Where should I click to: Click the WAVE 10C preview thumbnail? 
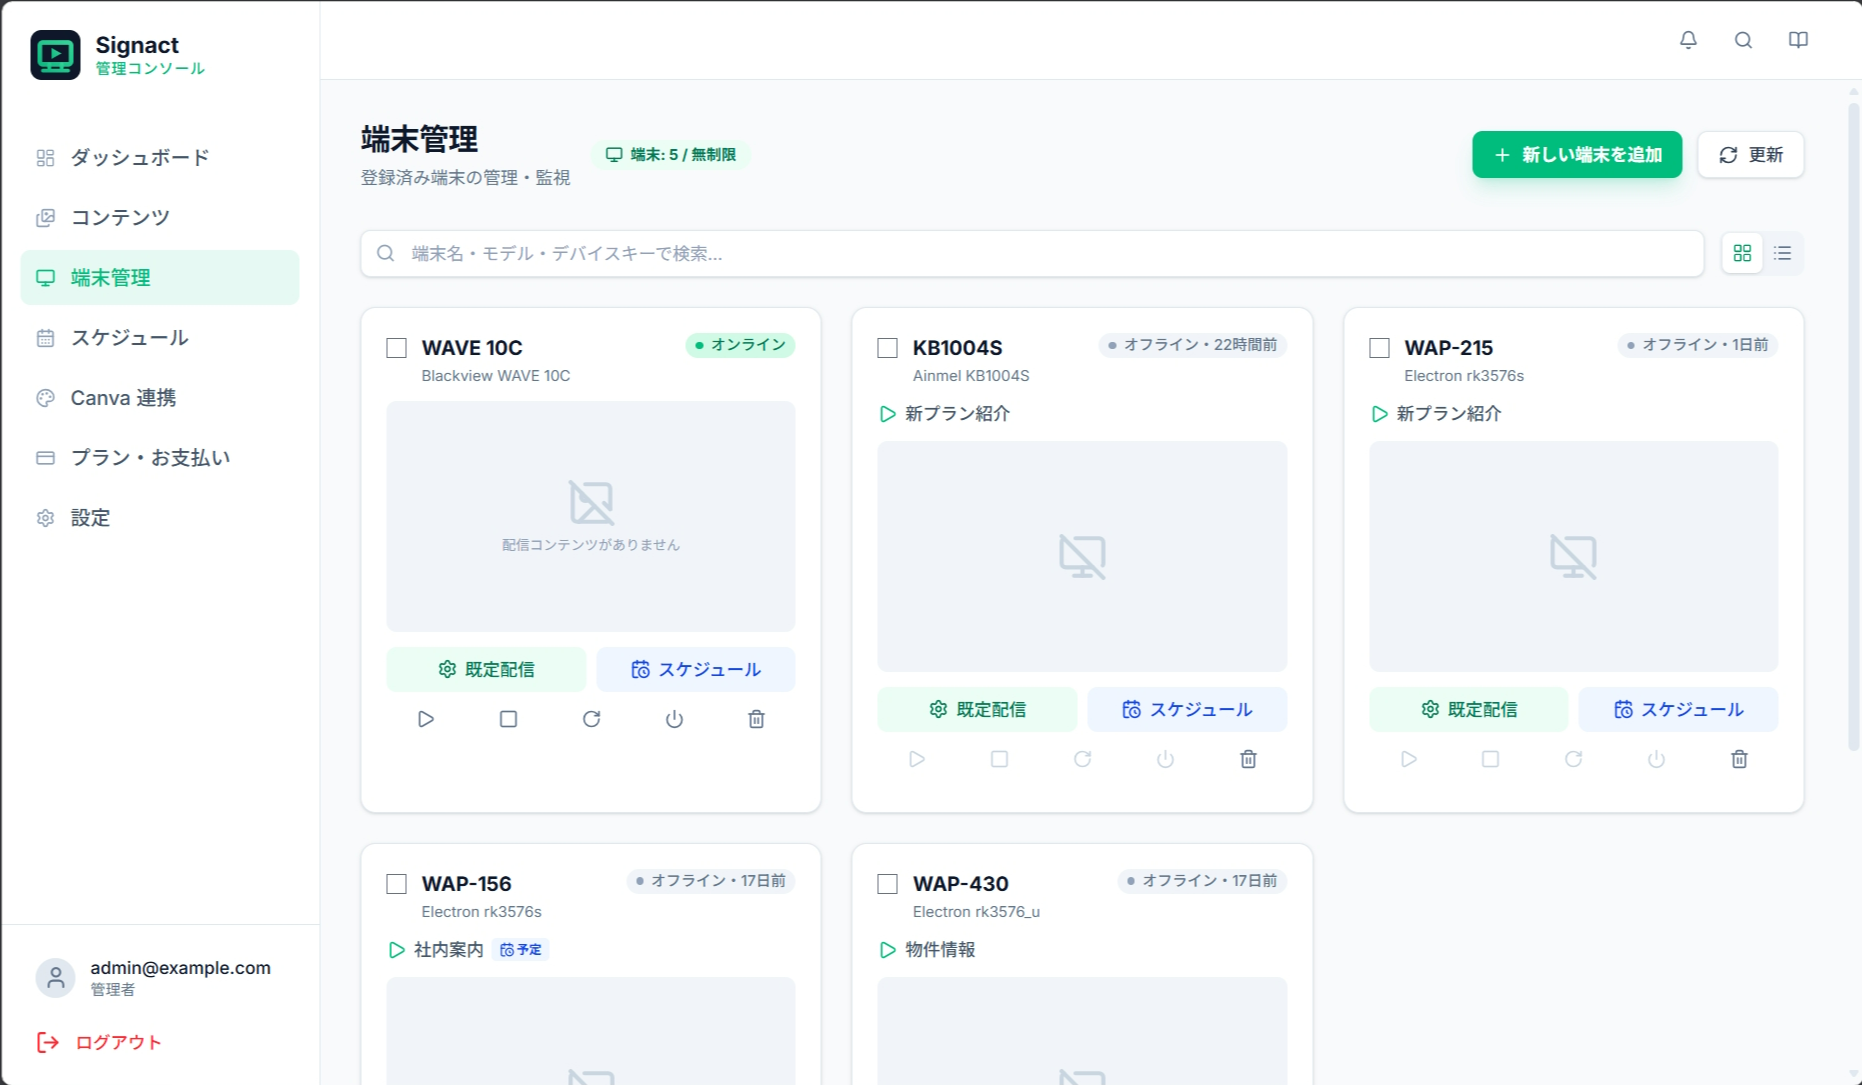tap(591, 517)
